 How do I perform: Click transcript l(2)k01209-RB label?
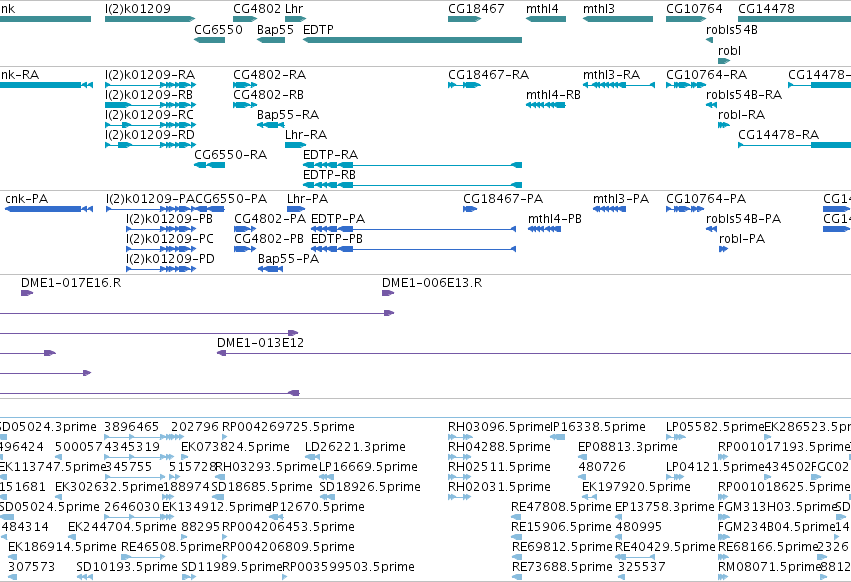149,94
